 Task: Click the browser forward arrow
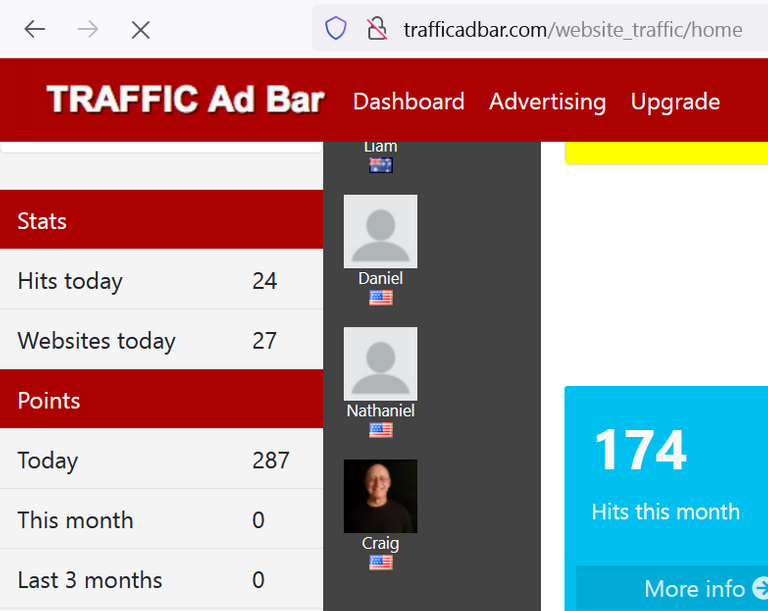(88, 30)
